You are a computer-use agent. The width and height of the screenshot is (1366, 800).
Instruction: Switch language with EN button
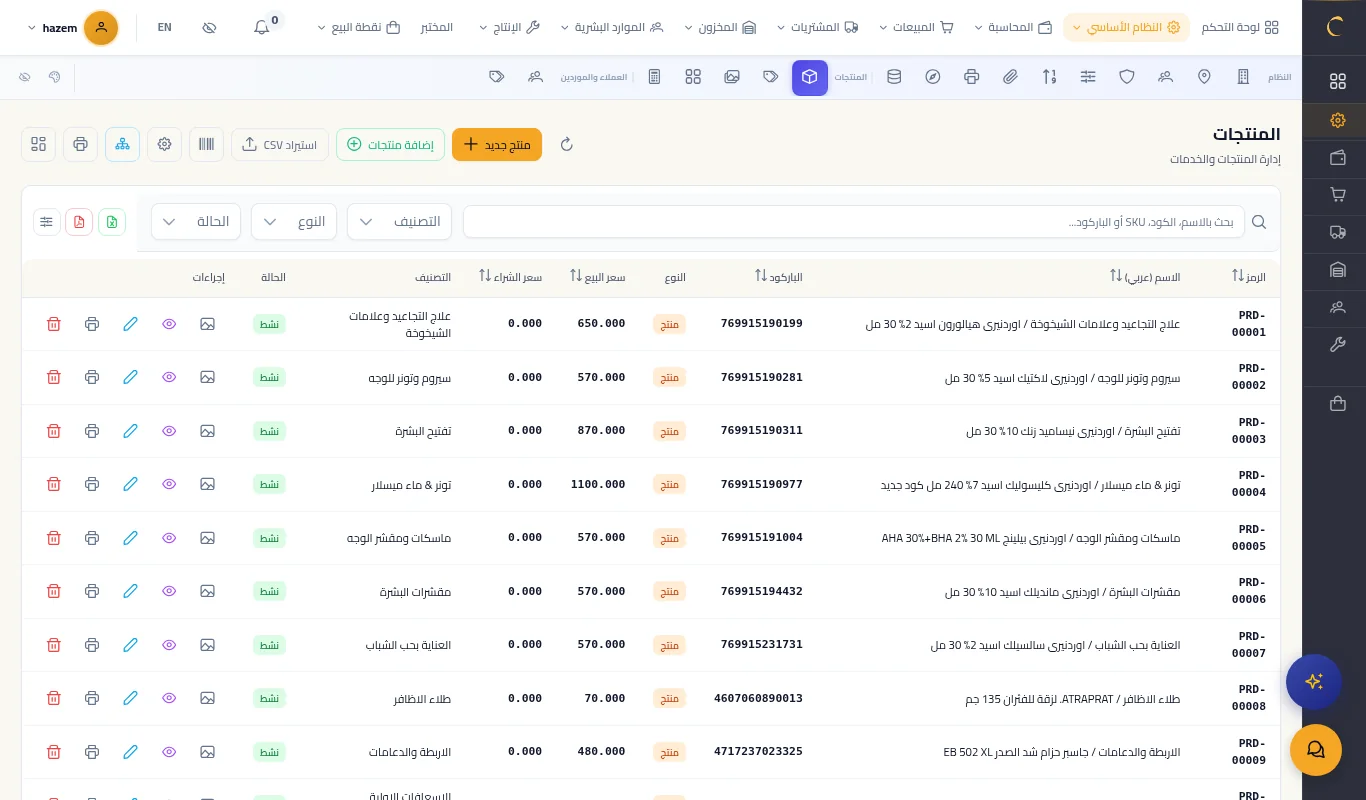click(x=165, y=27)
